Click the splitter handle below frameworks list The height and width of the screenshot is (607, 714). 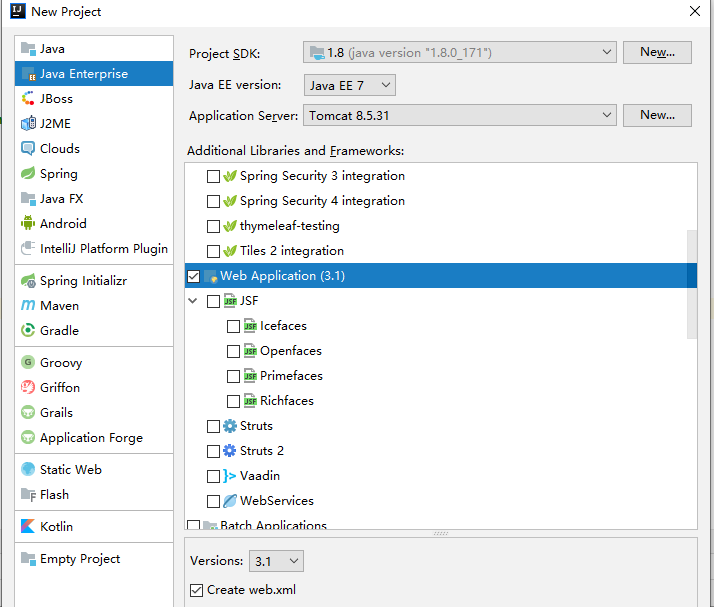(441, 533)
